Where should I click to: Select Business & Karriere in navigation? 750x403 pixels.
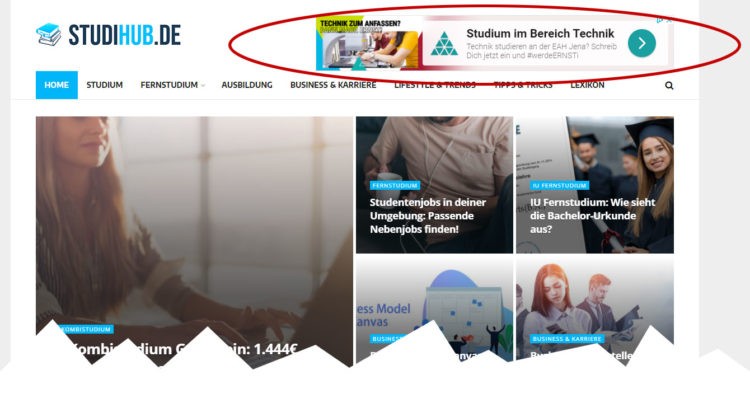pyautogui.click(x=333, y=85)
